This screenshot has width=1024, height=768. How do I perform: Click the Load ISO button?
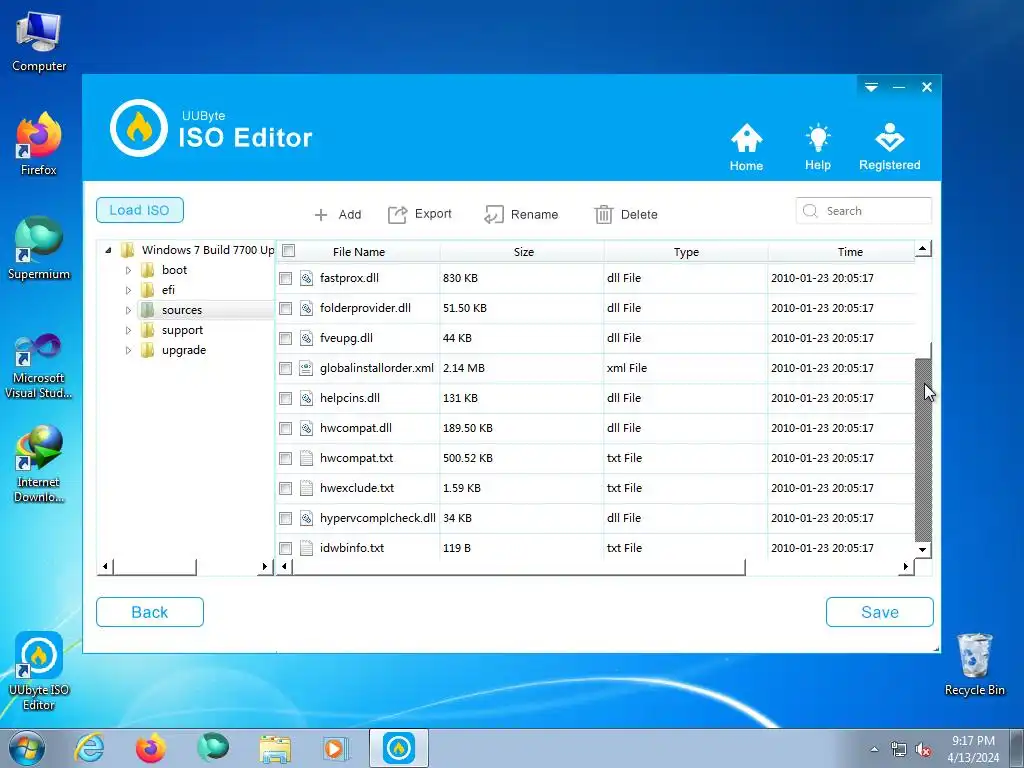pyautogui.click(x=140, y=210)
